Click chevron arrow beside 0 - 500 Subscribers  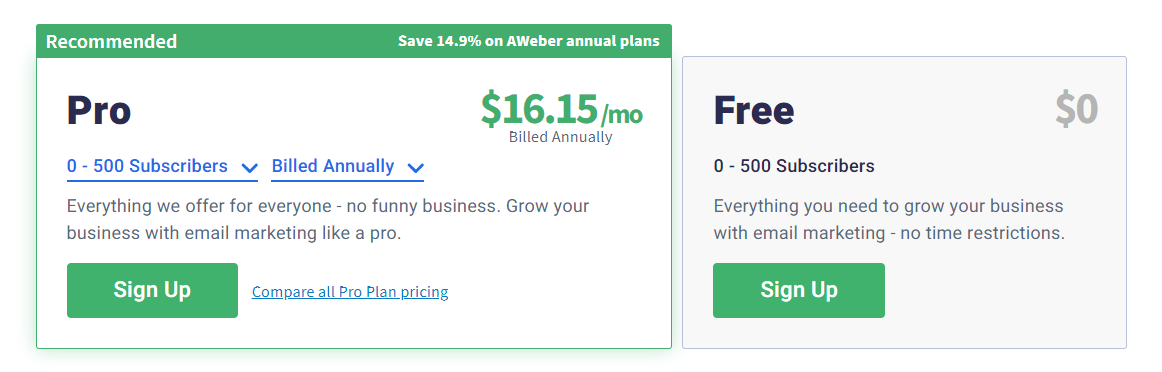(249, 168)
